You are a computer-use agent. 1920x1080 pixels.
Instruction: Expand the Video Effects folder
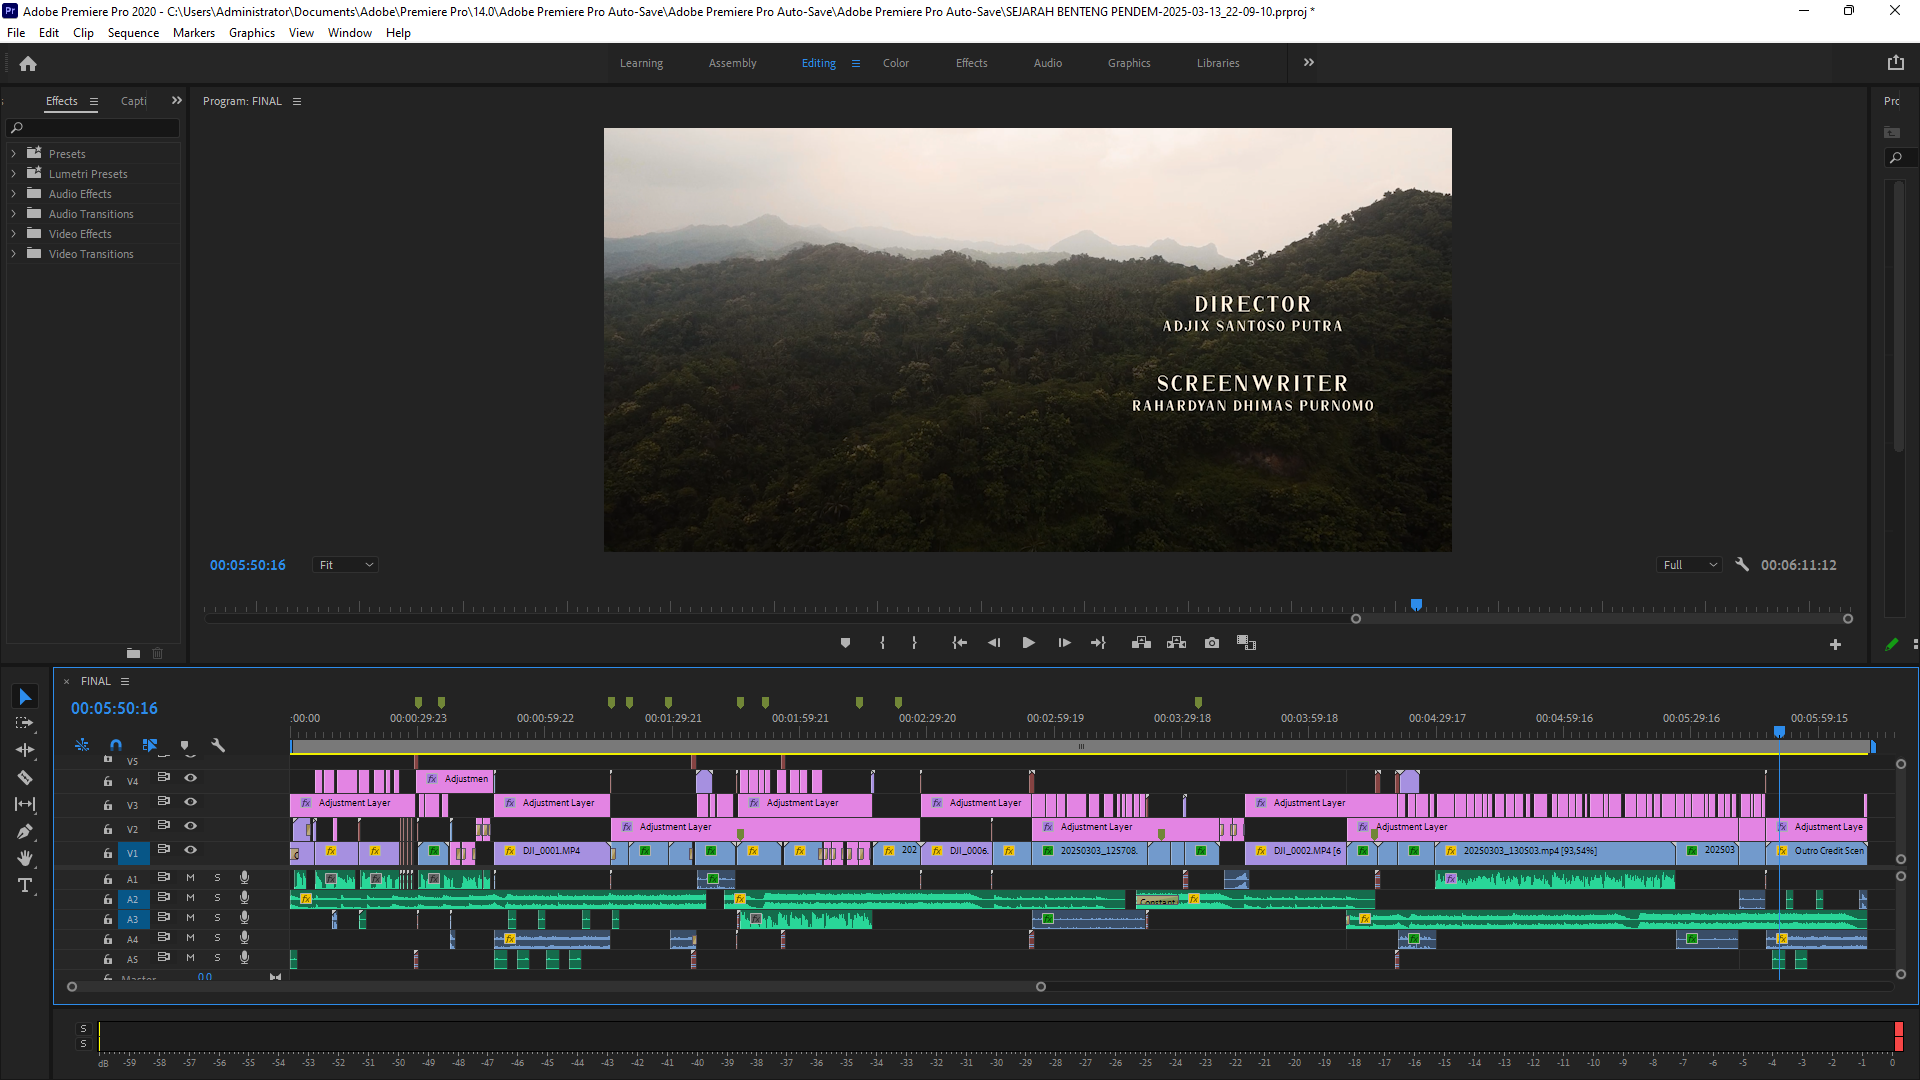[13, 234]
